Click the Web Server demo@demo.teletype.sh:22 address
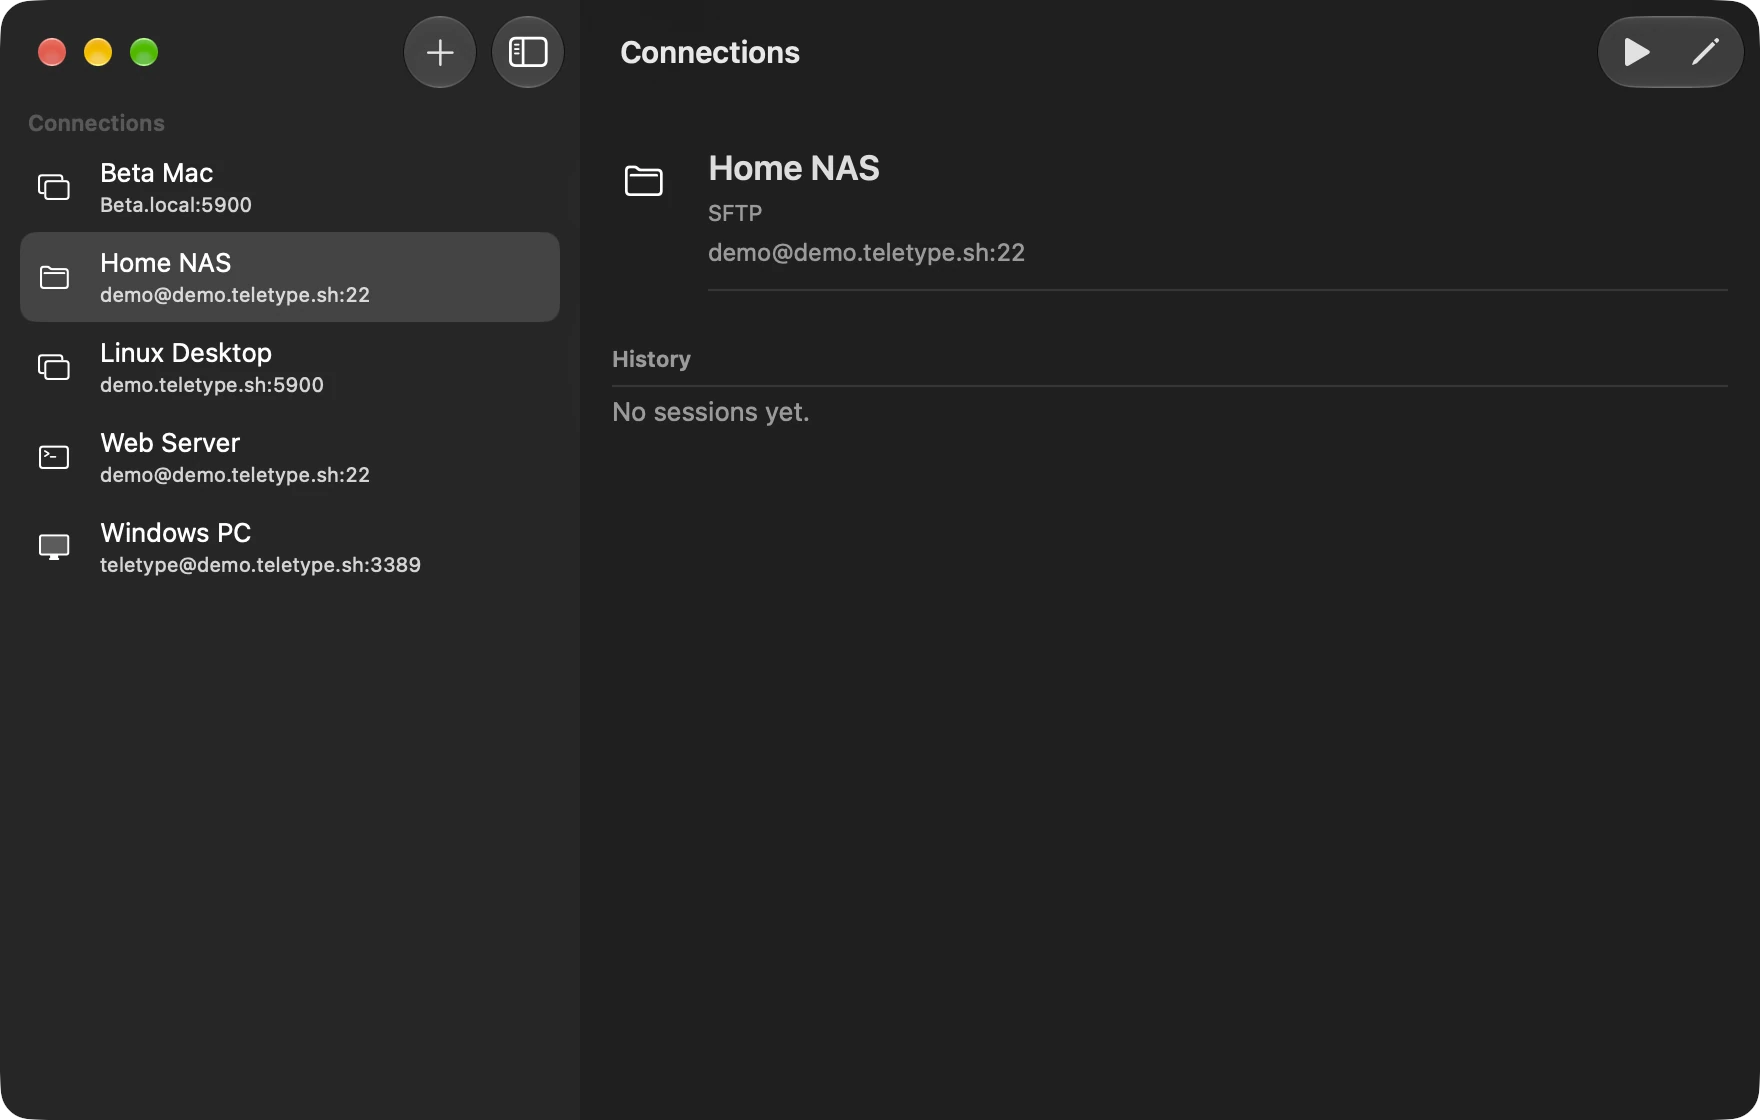1760x1120 pixels. (235, 475)
